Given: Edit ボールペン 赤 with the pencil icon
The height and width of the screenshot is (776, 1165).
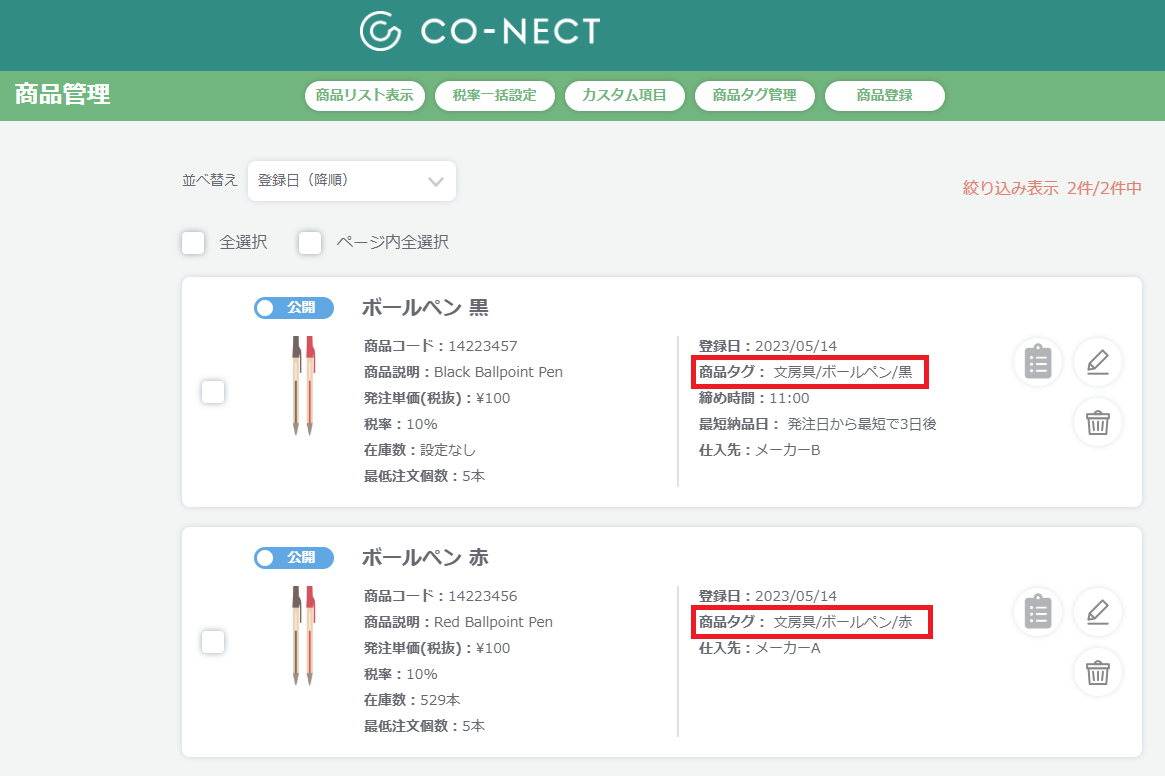Looking at the screenshot, I should 1097,612.
